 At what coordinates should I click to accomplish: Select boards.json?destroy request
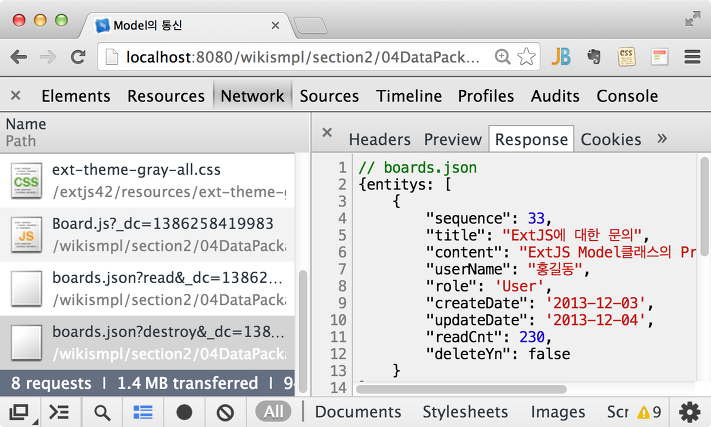tap(147, 343)
